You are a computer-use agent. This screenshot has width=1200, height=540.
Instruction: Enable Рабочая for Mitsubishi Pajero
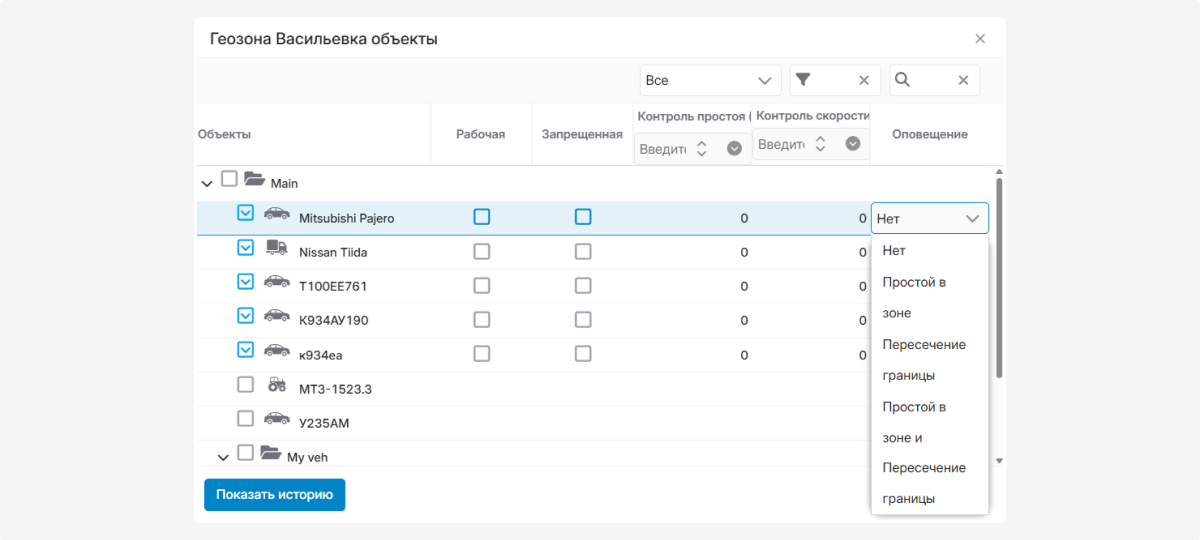[482, 216]
